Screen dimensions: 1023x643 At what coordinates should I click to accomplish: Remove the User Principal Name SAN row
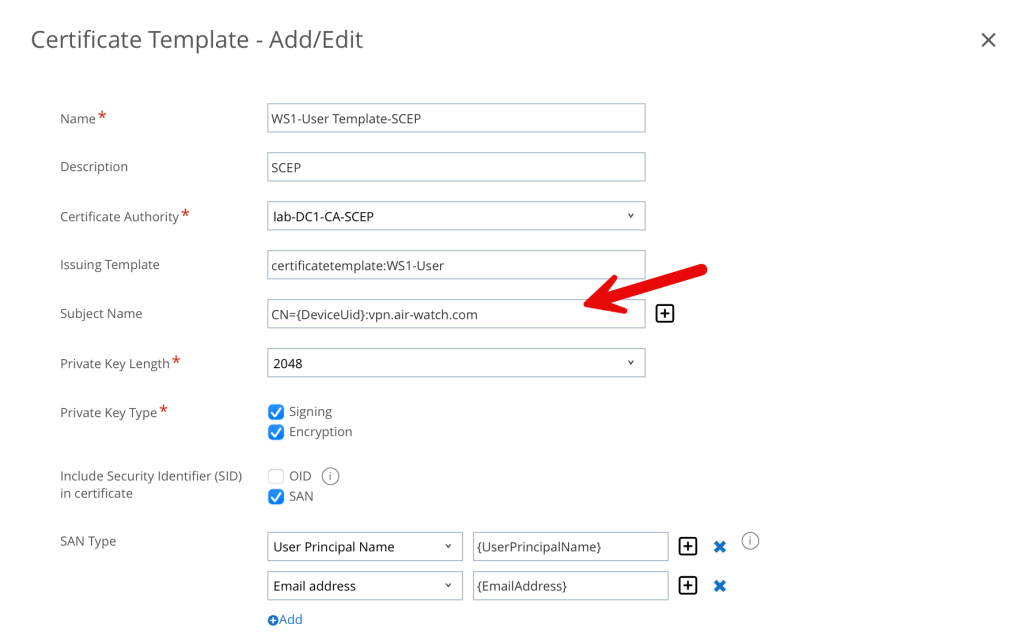coord(719,547)
